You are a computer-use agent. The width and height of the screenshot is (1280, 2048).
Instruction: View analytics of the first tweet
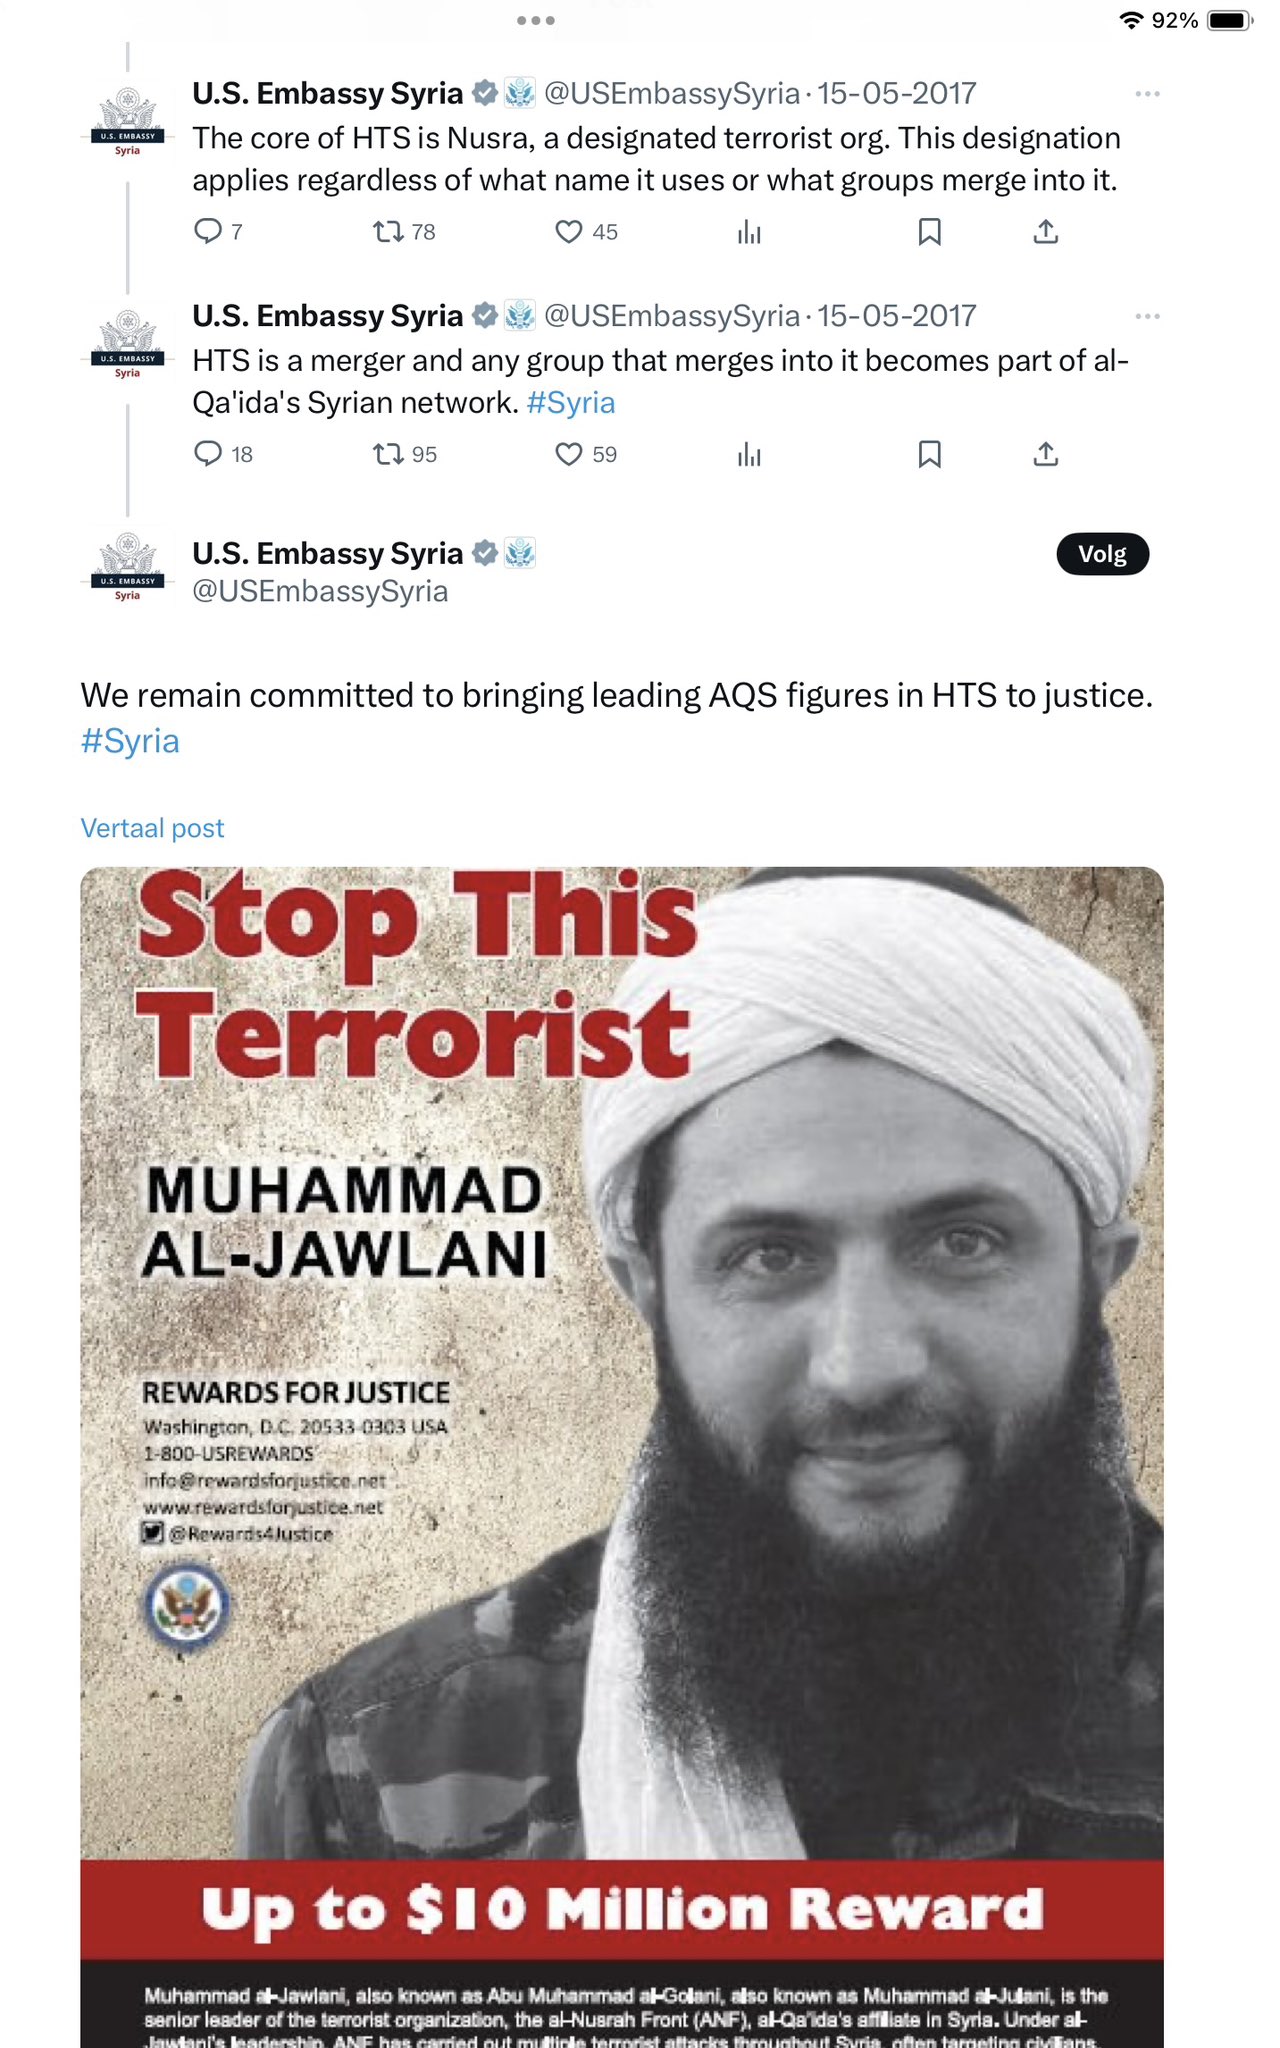pyautogui.click(x=749, y=232)
